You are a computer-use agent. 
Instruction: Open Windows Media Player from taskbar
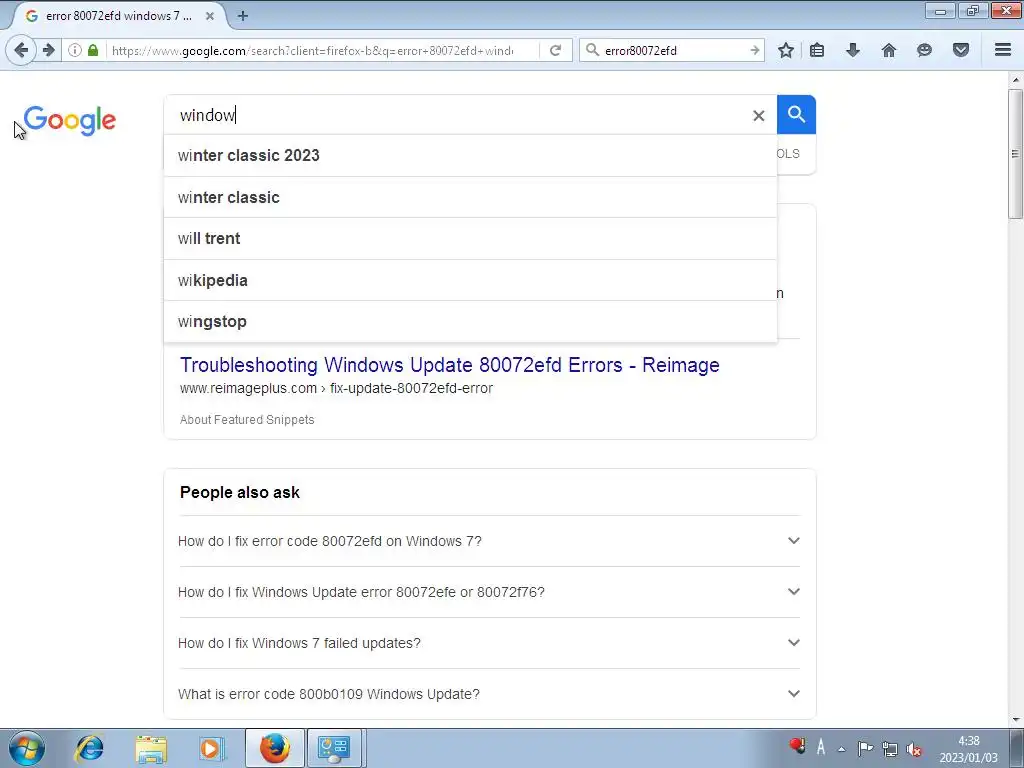click(x=212, y=748)
